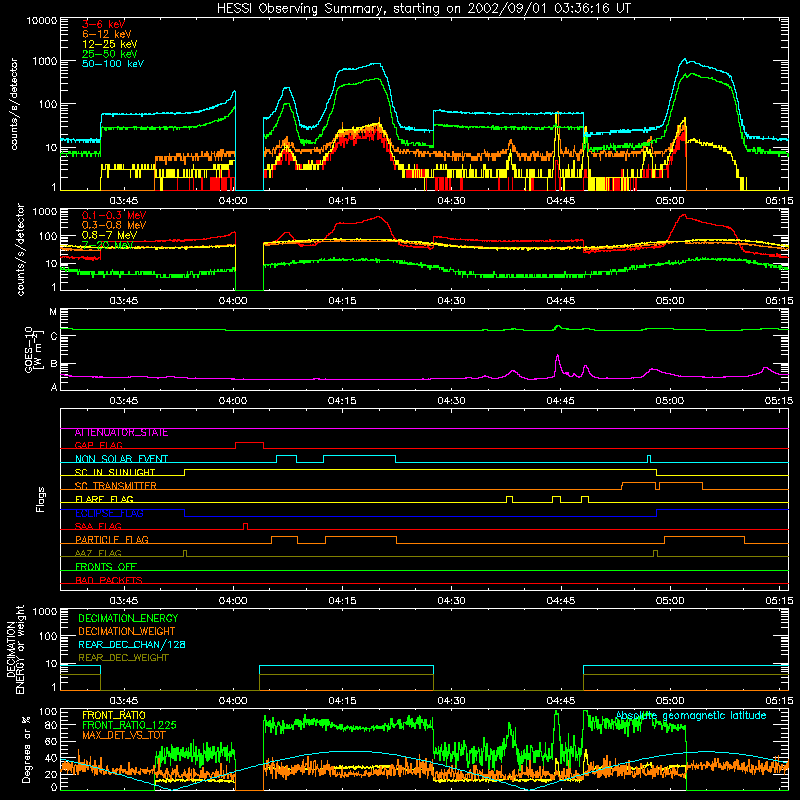Click the BAD_PACKETS flag label

[109, 580]
